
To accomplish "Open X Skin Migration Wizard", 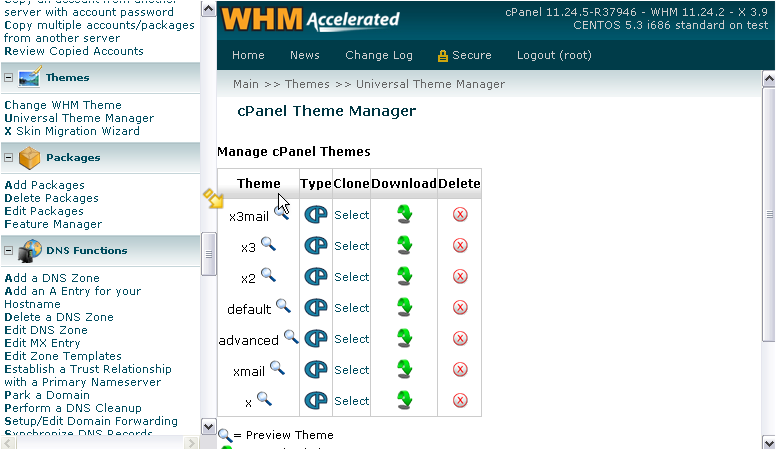I will click(72, 131).
